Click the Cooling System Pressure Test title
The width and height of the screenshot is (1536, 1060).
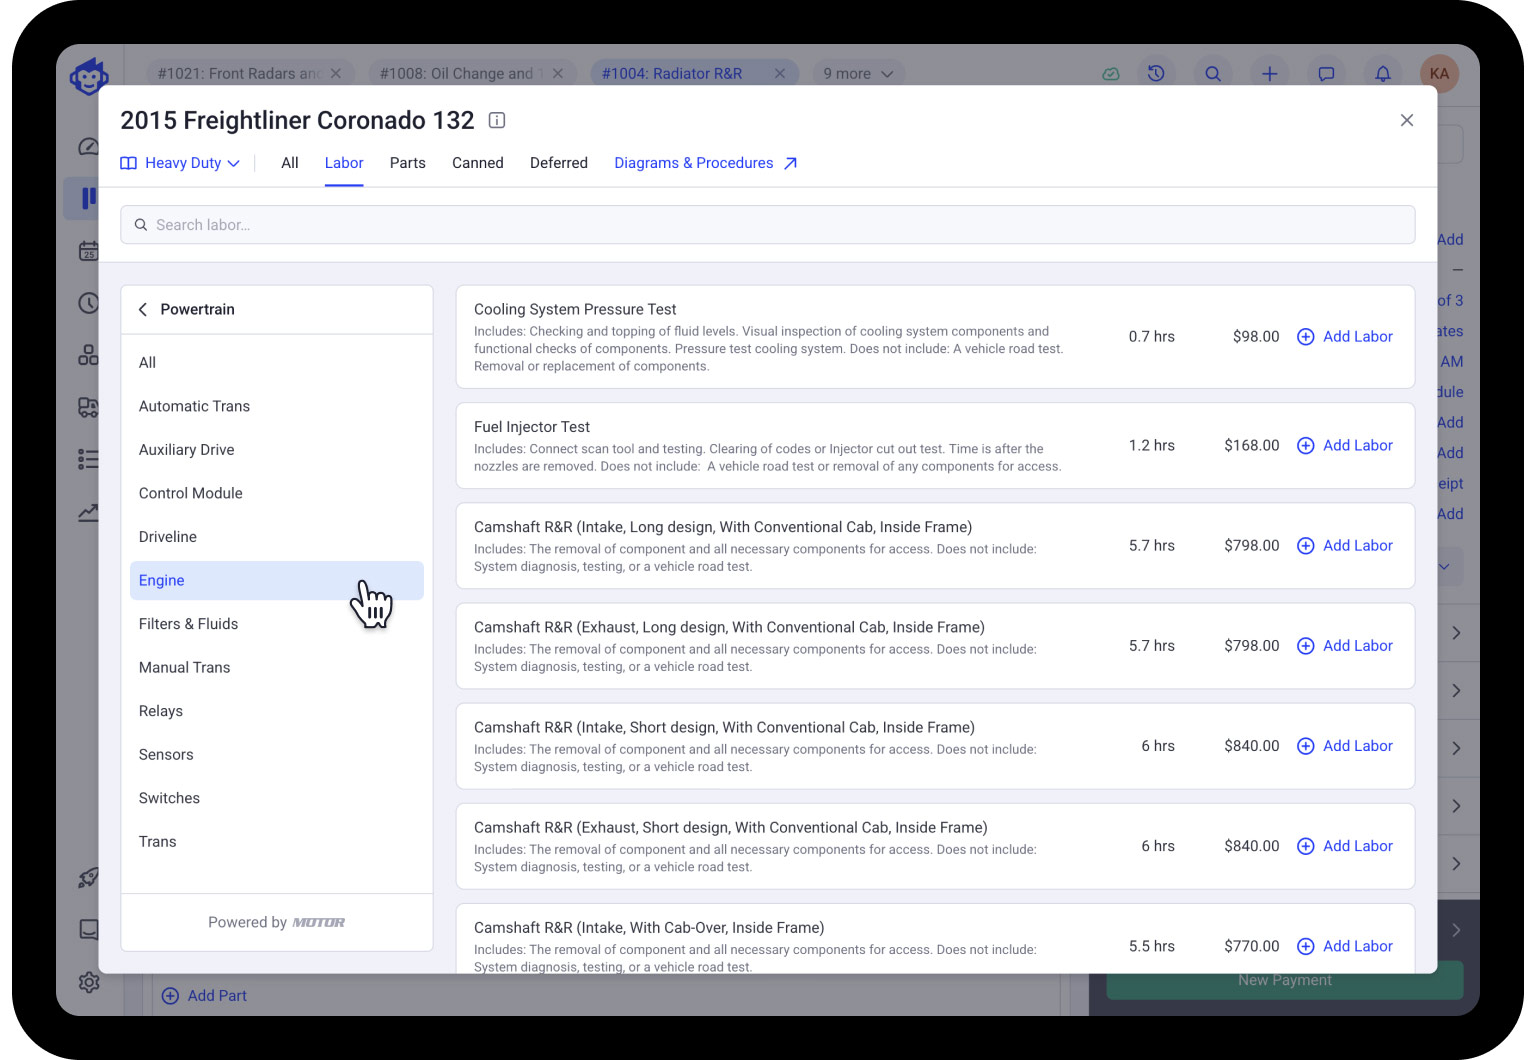click(x=575, y=310)
